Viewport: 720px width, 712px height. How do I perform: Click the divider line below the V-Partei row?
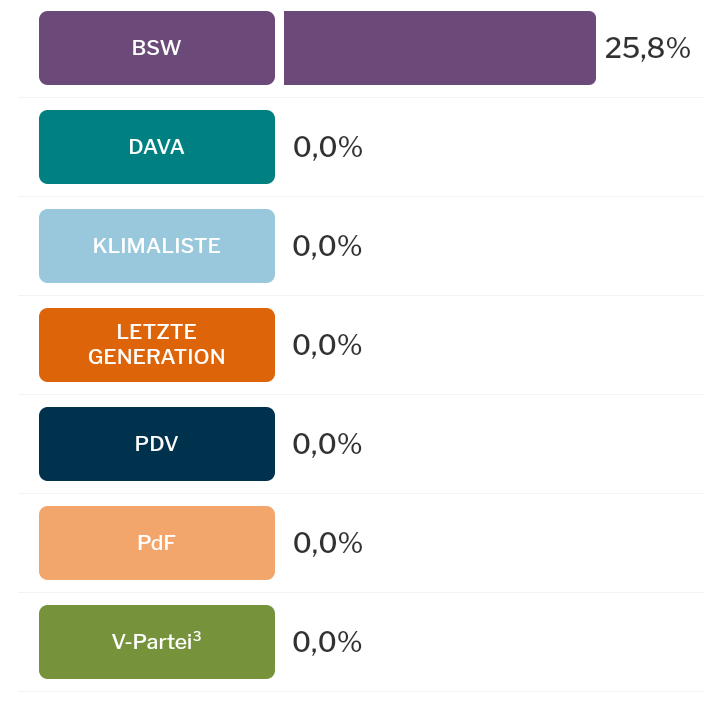[360, 692]
